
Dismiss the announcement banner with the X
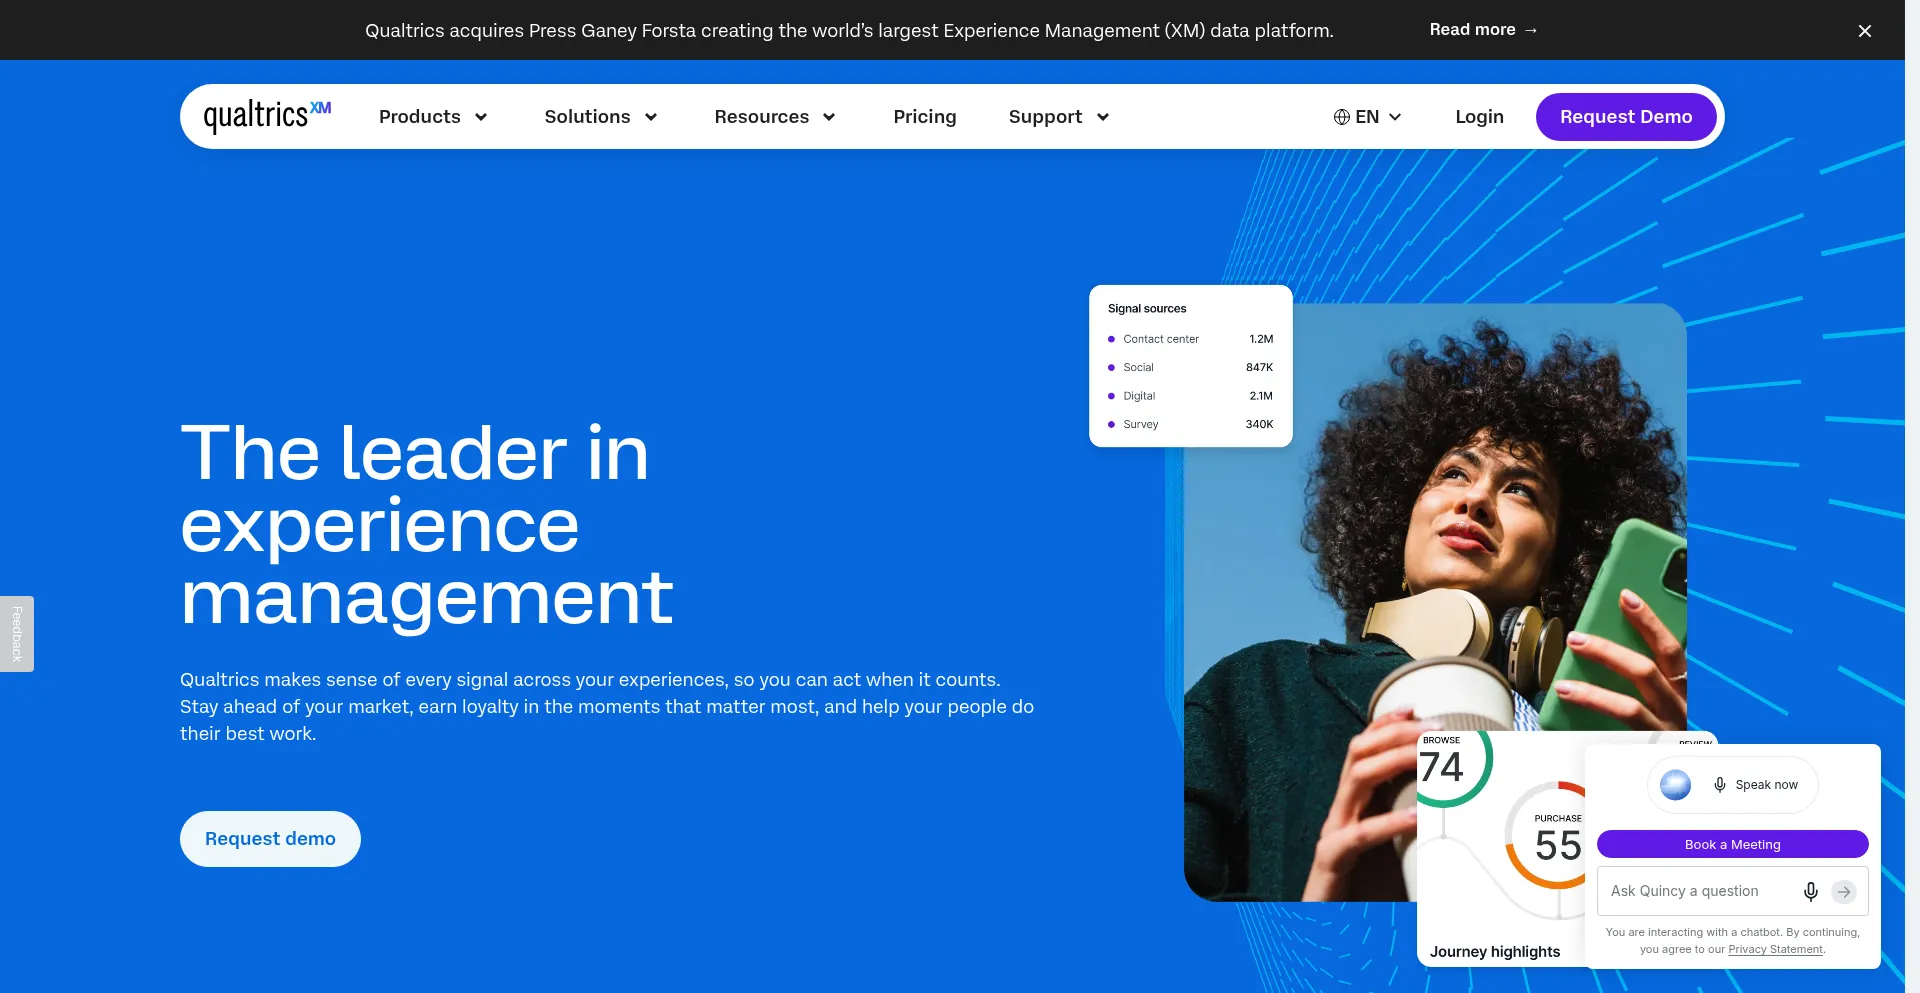[x=1864, y=31]
